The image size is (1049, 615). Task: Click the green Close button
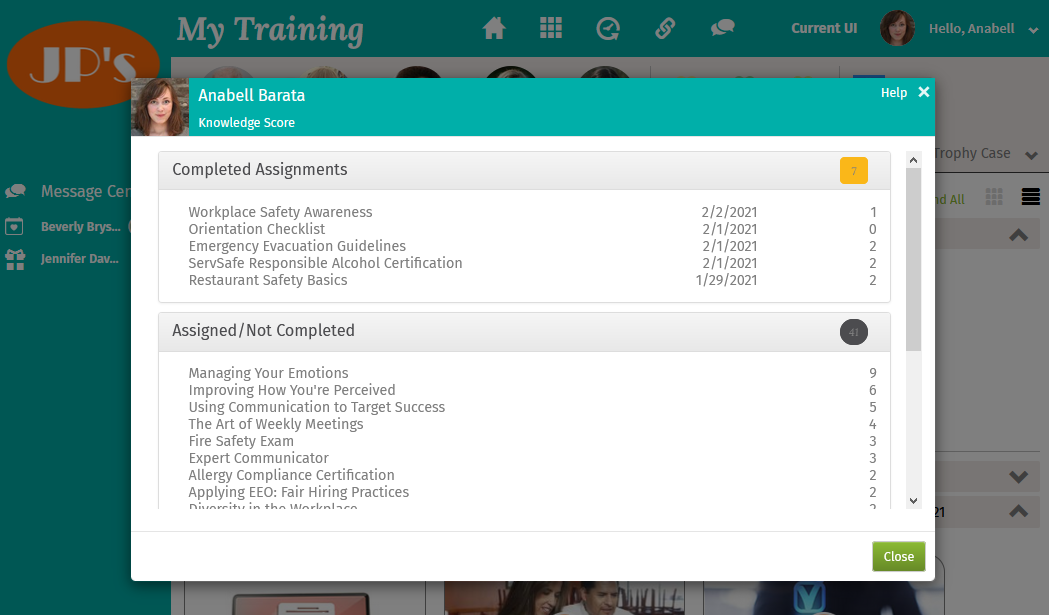tap(898, 556)
